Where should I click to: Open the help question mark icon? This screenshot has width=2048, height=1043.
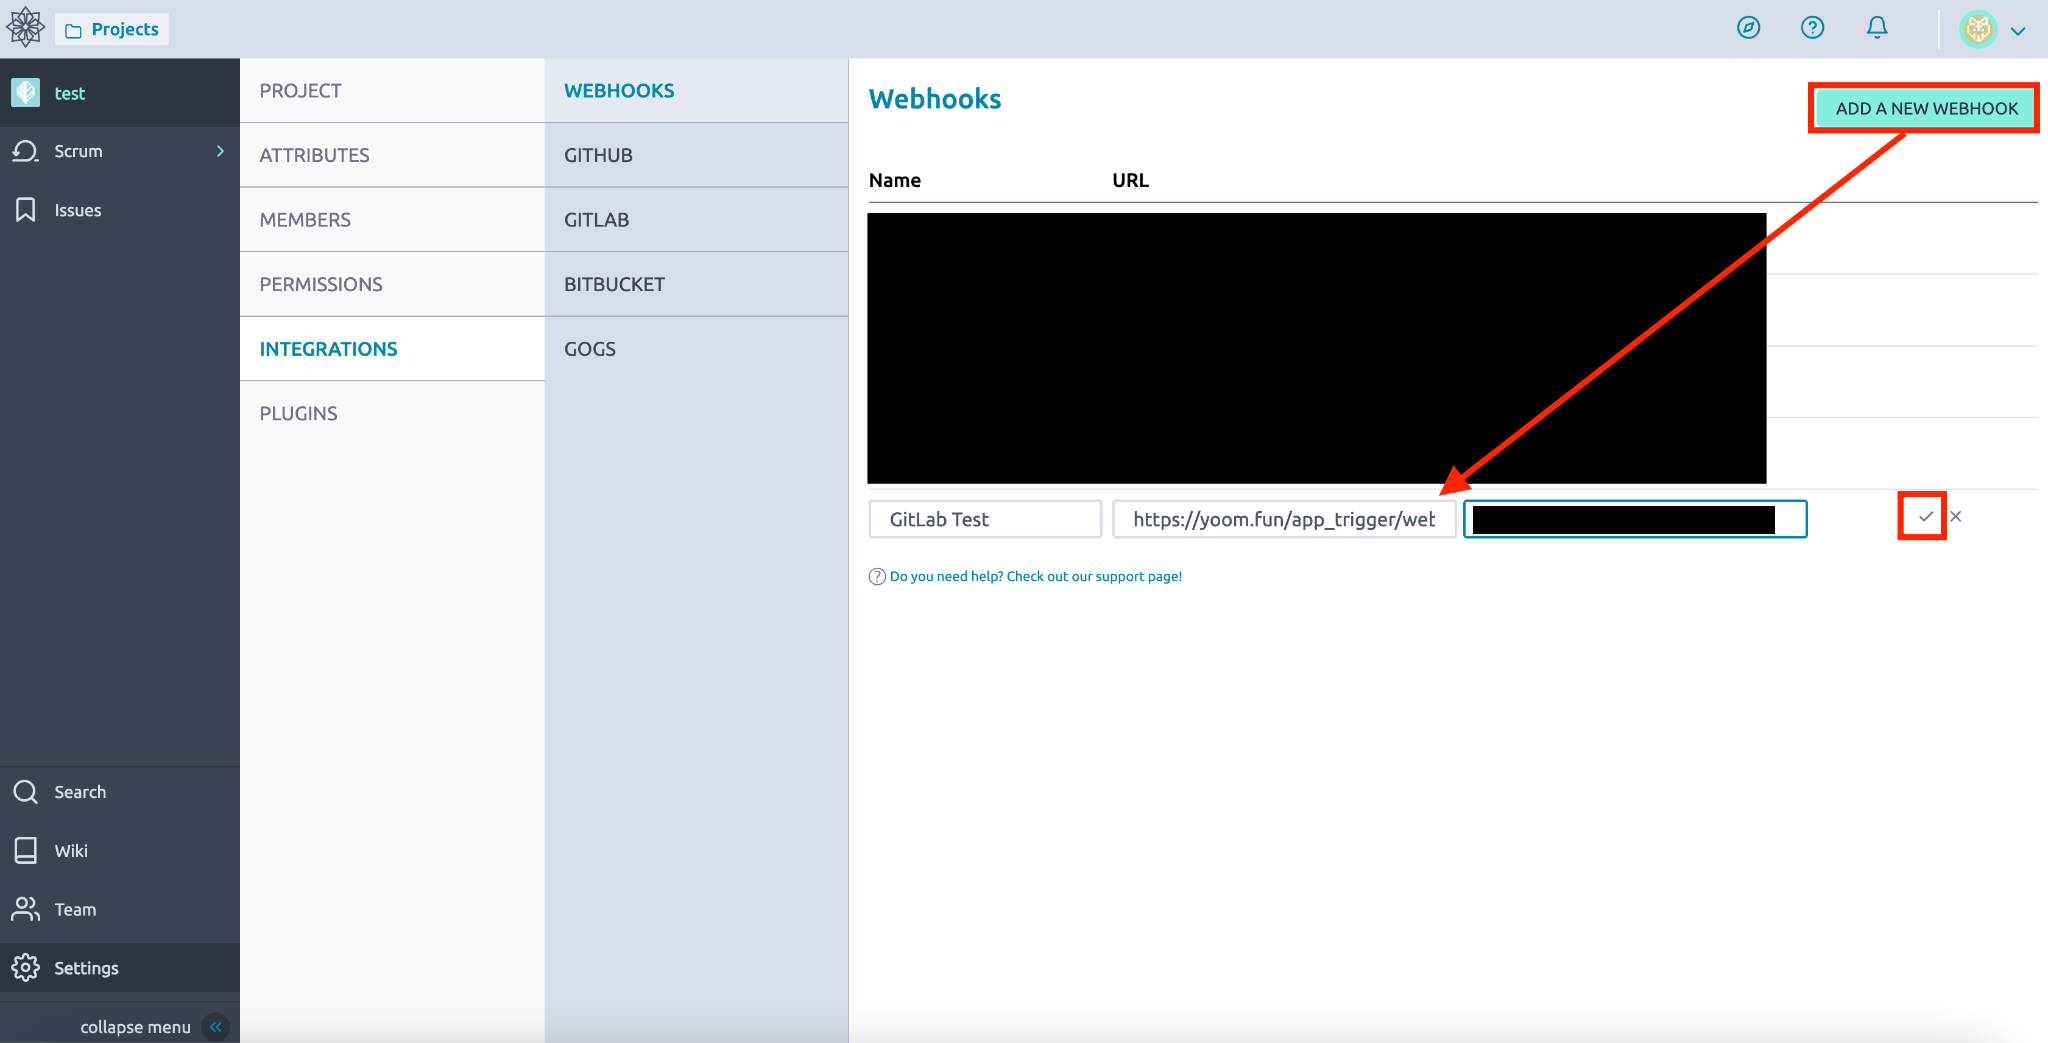pos(1812,28)
